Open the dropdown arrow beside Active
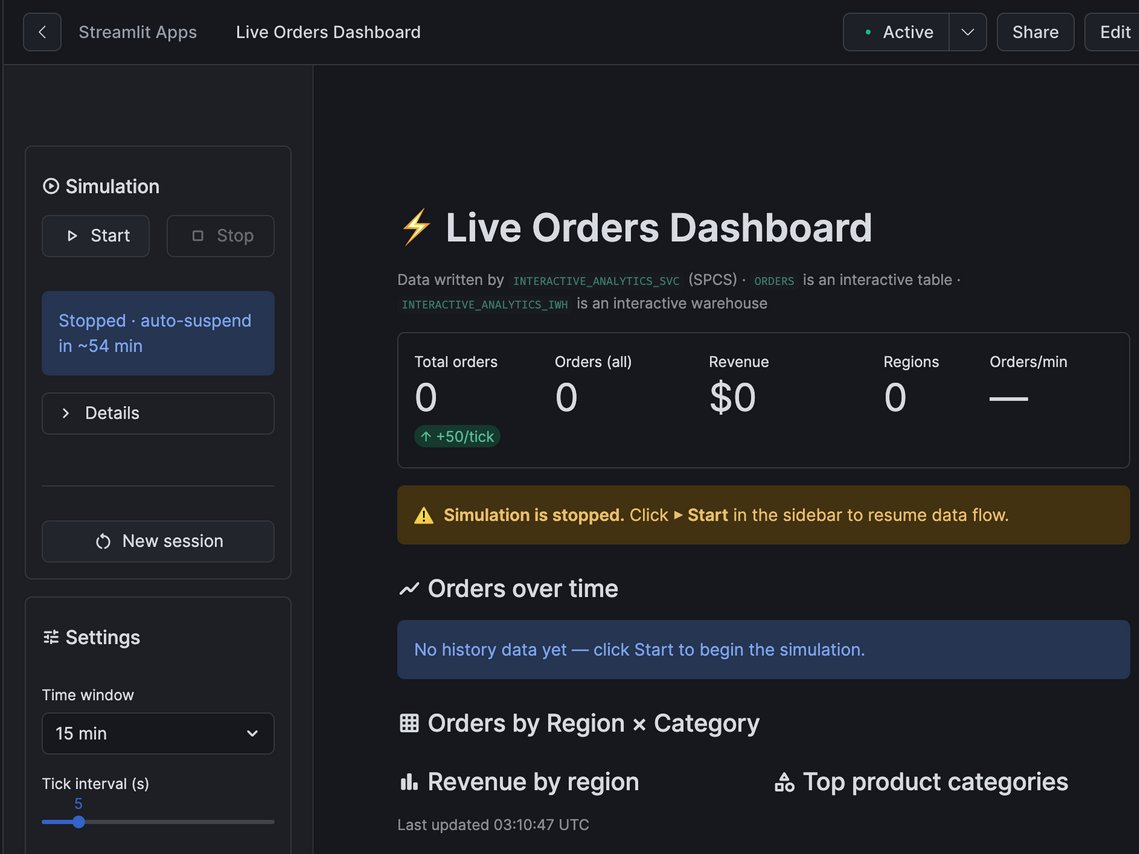1139x854 pixels. (968, 32)
